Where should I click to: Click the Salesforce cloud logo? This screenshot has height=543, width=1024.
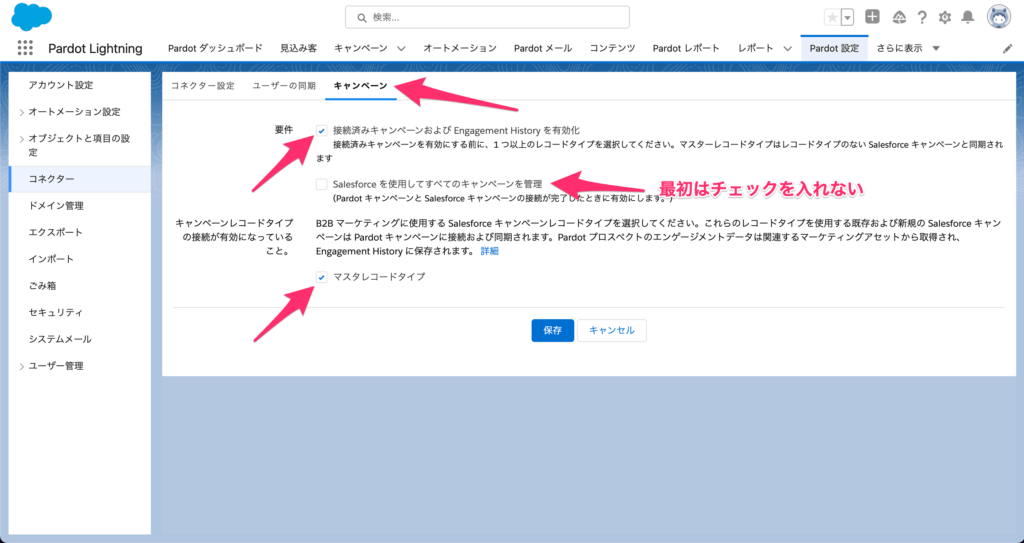[x=32, y=17]
